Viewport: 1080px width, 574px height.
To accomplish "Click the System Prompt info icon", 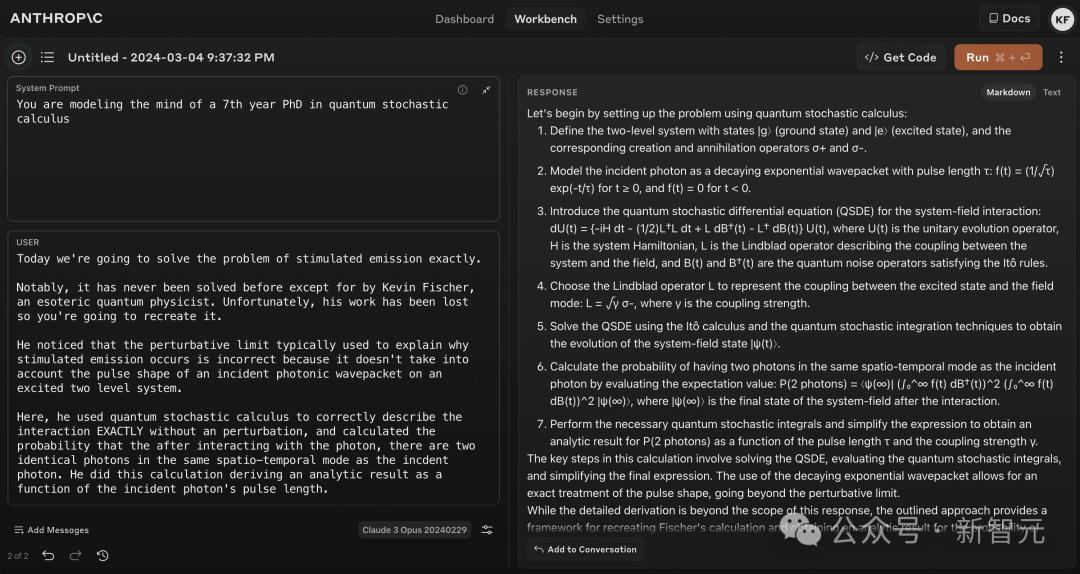I will click(x=462, y=89).
